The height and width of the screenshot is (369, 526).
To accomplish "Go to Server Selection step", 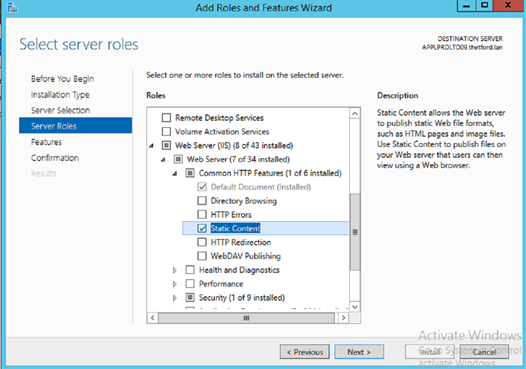I will [x=60, y=110].
